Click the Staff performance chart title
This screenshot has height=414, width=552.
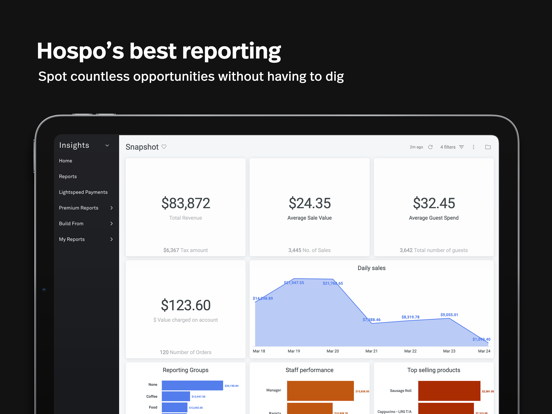click(x=309, y=370)
